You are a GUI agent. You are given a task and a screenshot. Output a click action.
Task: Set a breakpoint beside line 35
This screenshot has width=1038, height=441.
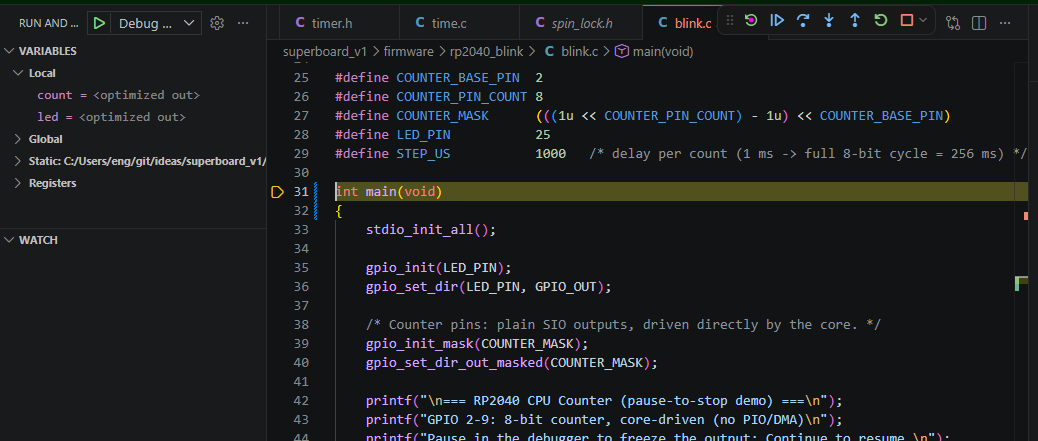pyautogui.click(x=277, y=268)
